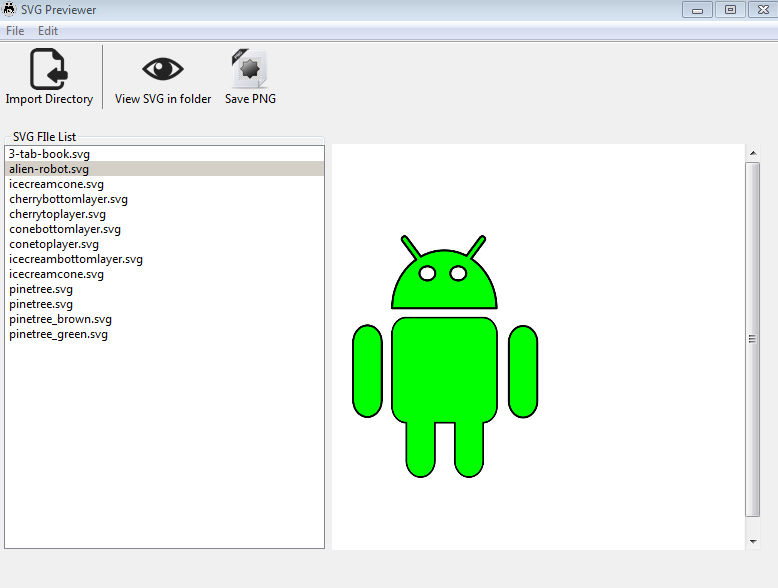Viewport: 778px width, 588px height.
Task: Select cherrytoplayer.svg in the list
Action: [164, 214]
